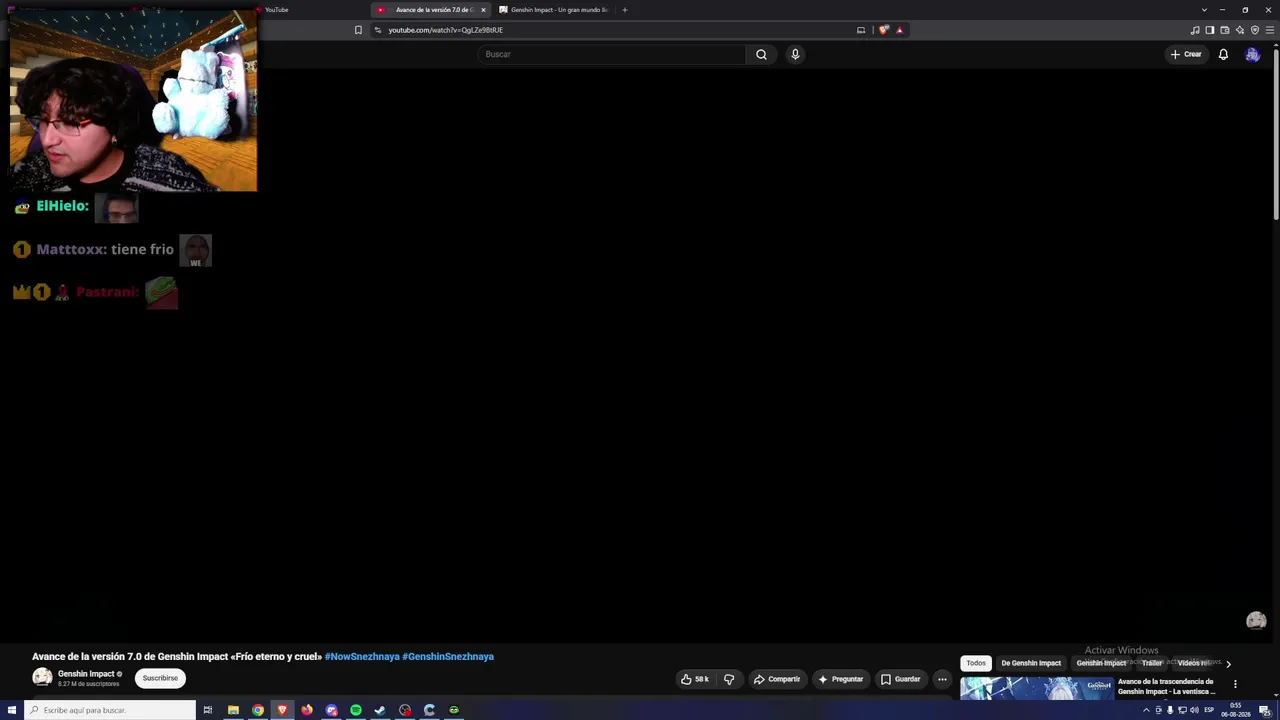
Task: Open the #GenshinSnezhnaya hashtag link
Action: (x=448, y=657)
